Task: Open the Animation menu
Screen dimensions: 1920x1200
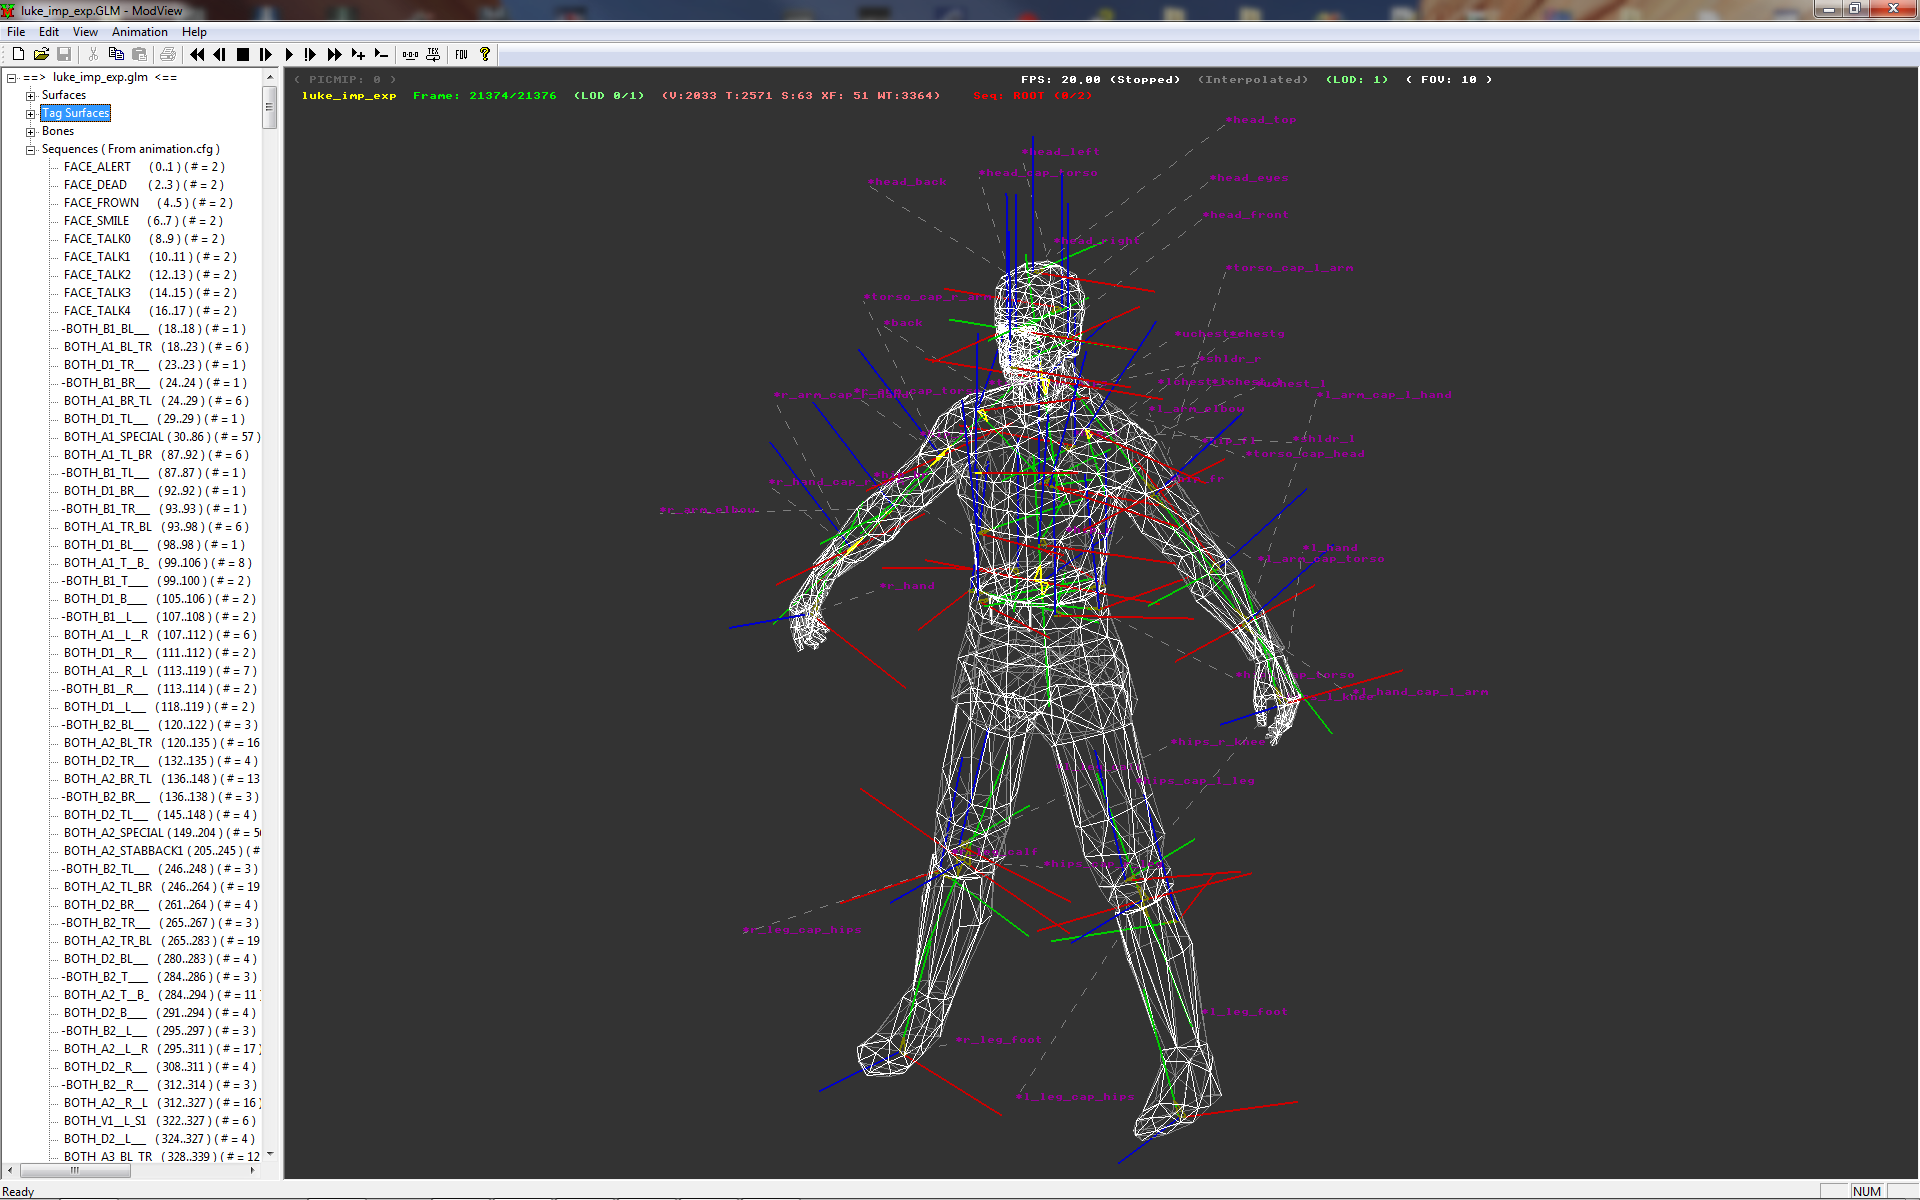Action: 139,32
